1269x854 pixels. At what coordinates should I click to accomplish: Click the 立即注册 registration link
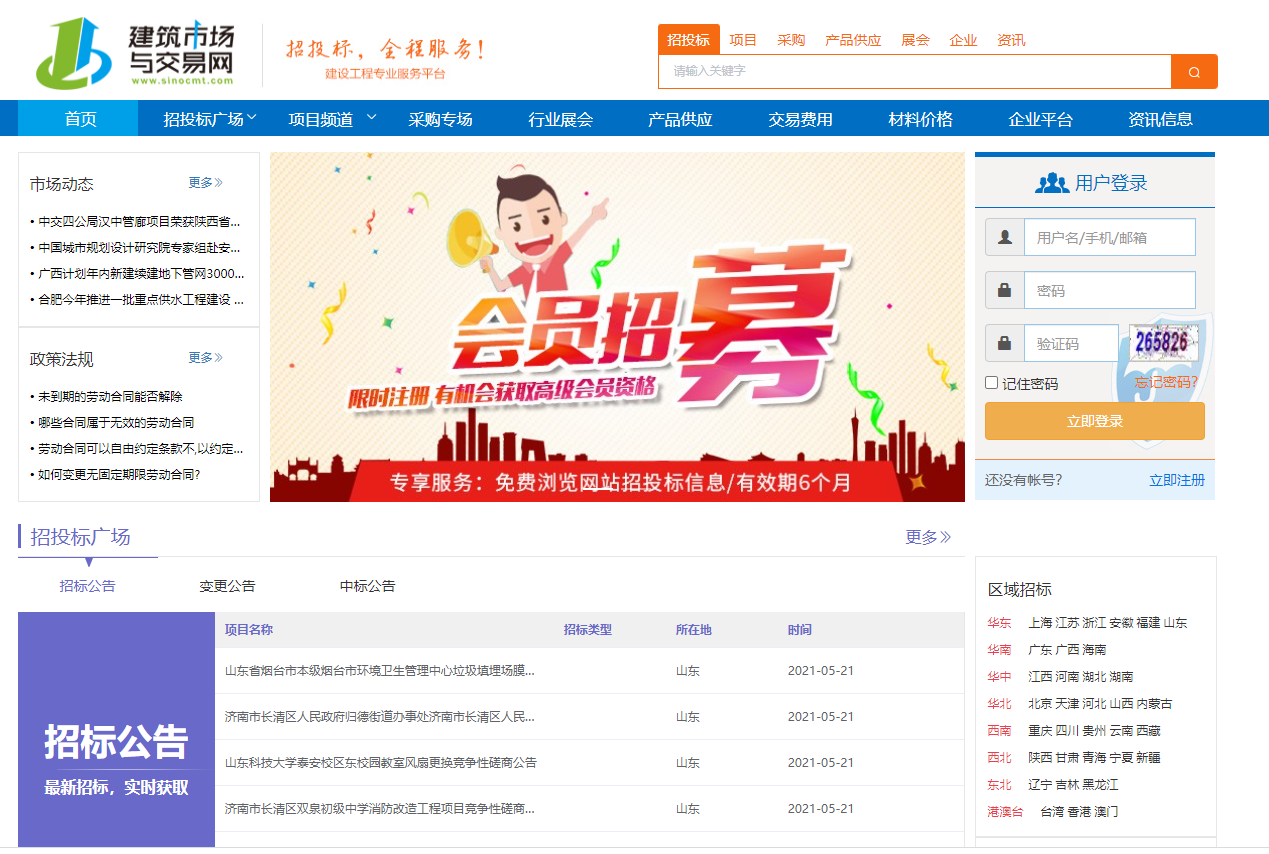1176,480
